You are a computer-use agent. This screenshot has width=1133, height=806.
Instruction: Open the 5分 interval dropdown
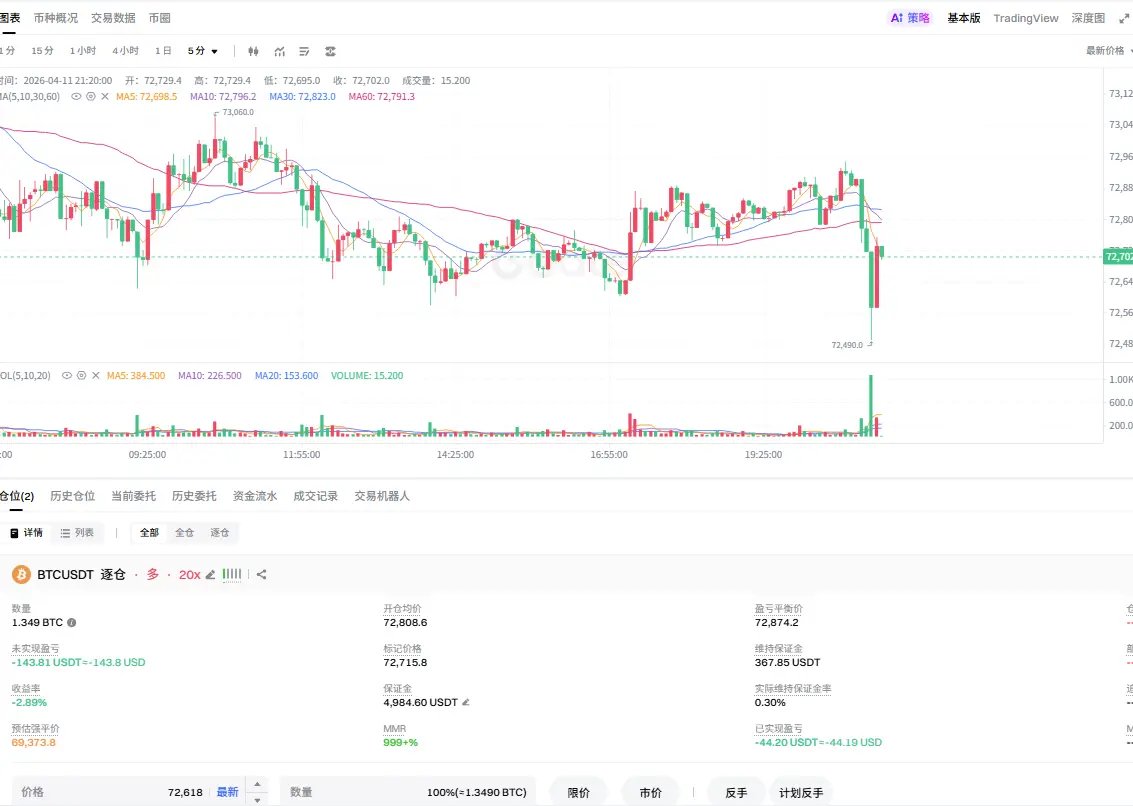(x=202, y=51)
